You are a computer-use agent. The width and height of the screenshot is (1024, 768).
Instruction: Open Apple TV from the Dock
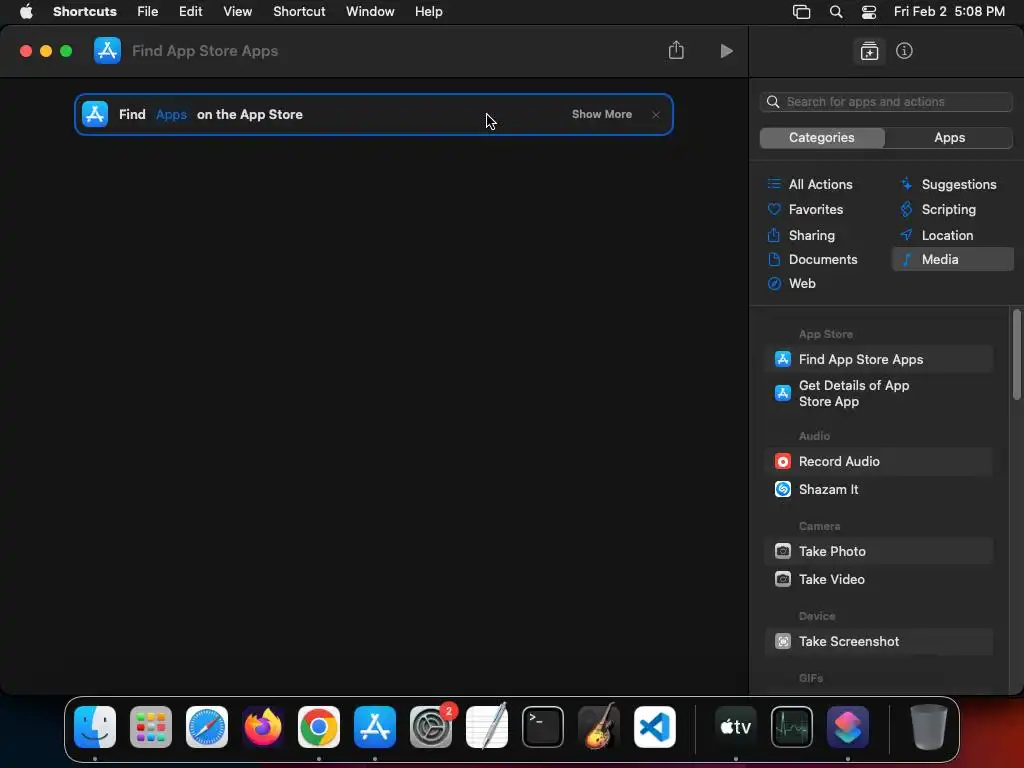click(736, 727)
